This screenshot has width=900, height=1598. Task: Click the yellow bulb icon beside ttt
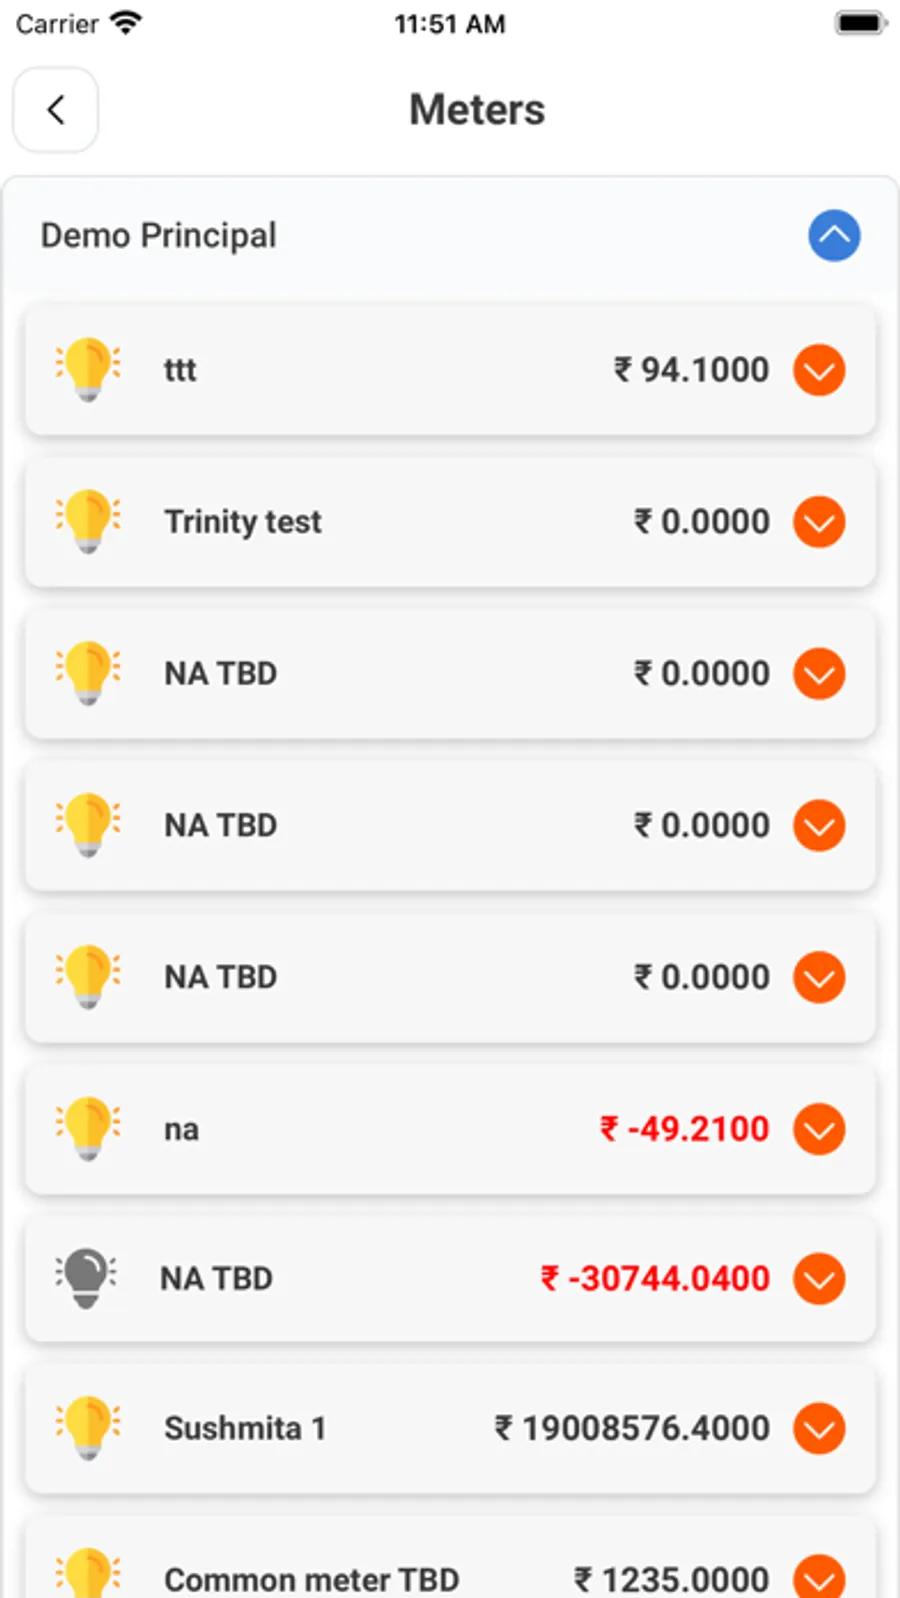[88, 369]
